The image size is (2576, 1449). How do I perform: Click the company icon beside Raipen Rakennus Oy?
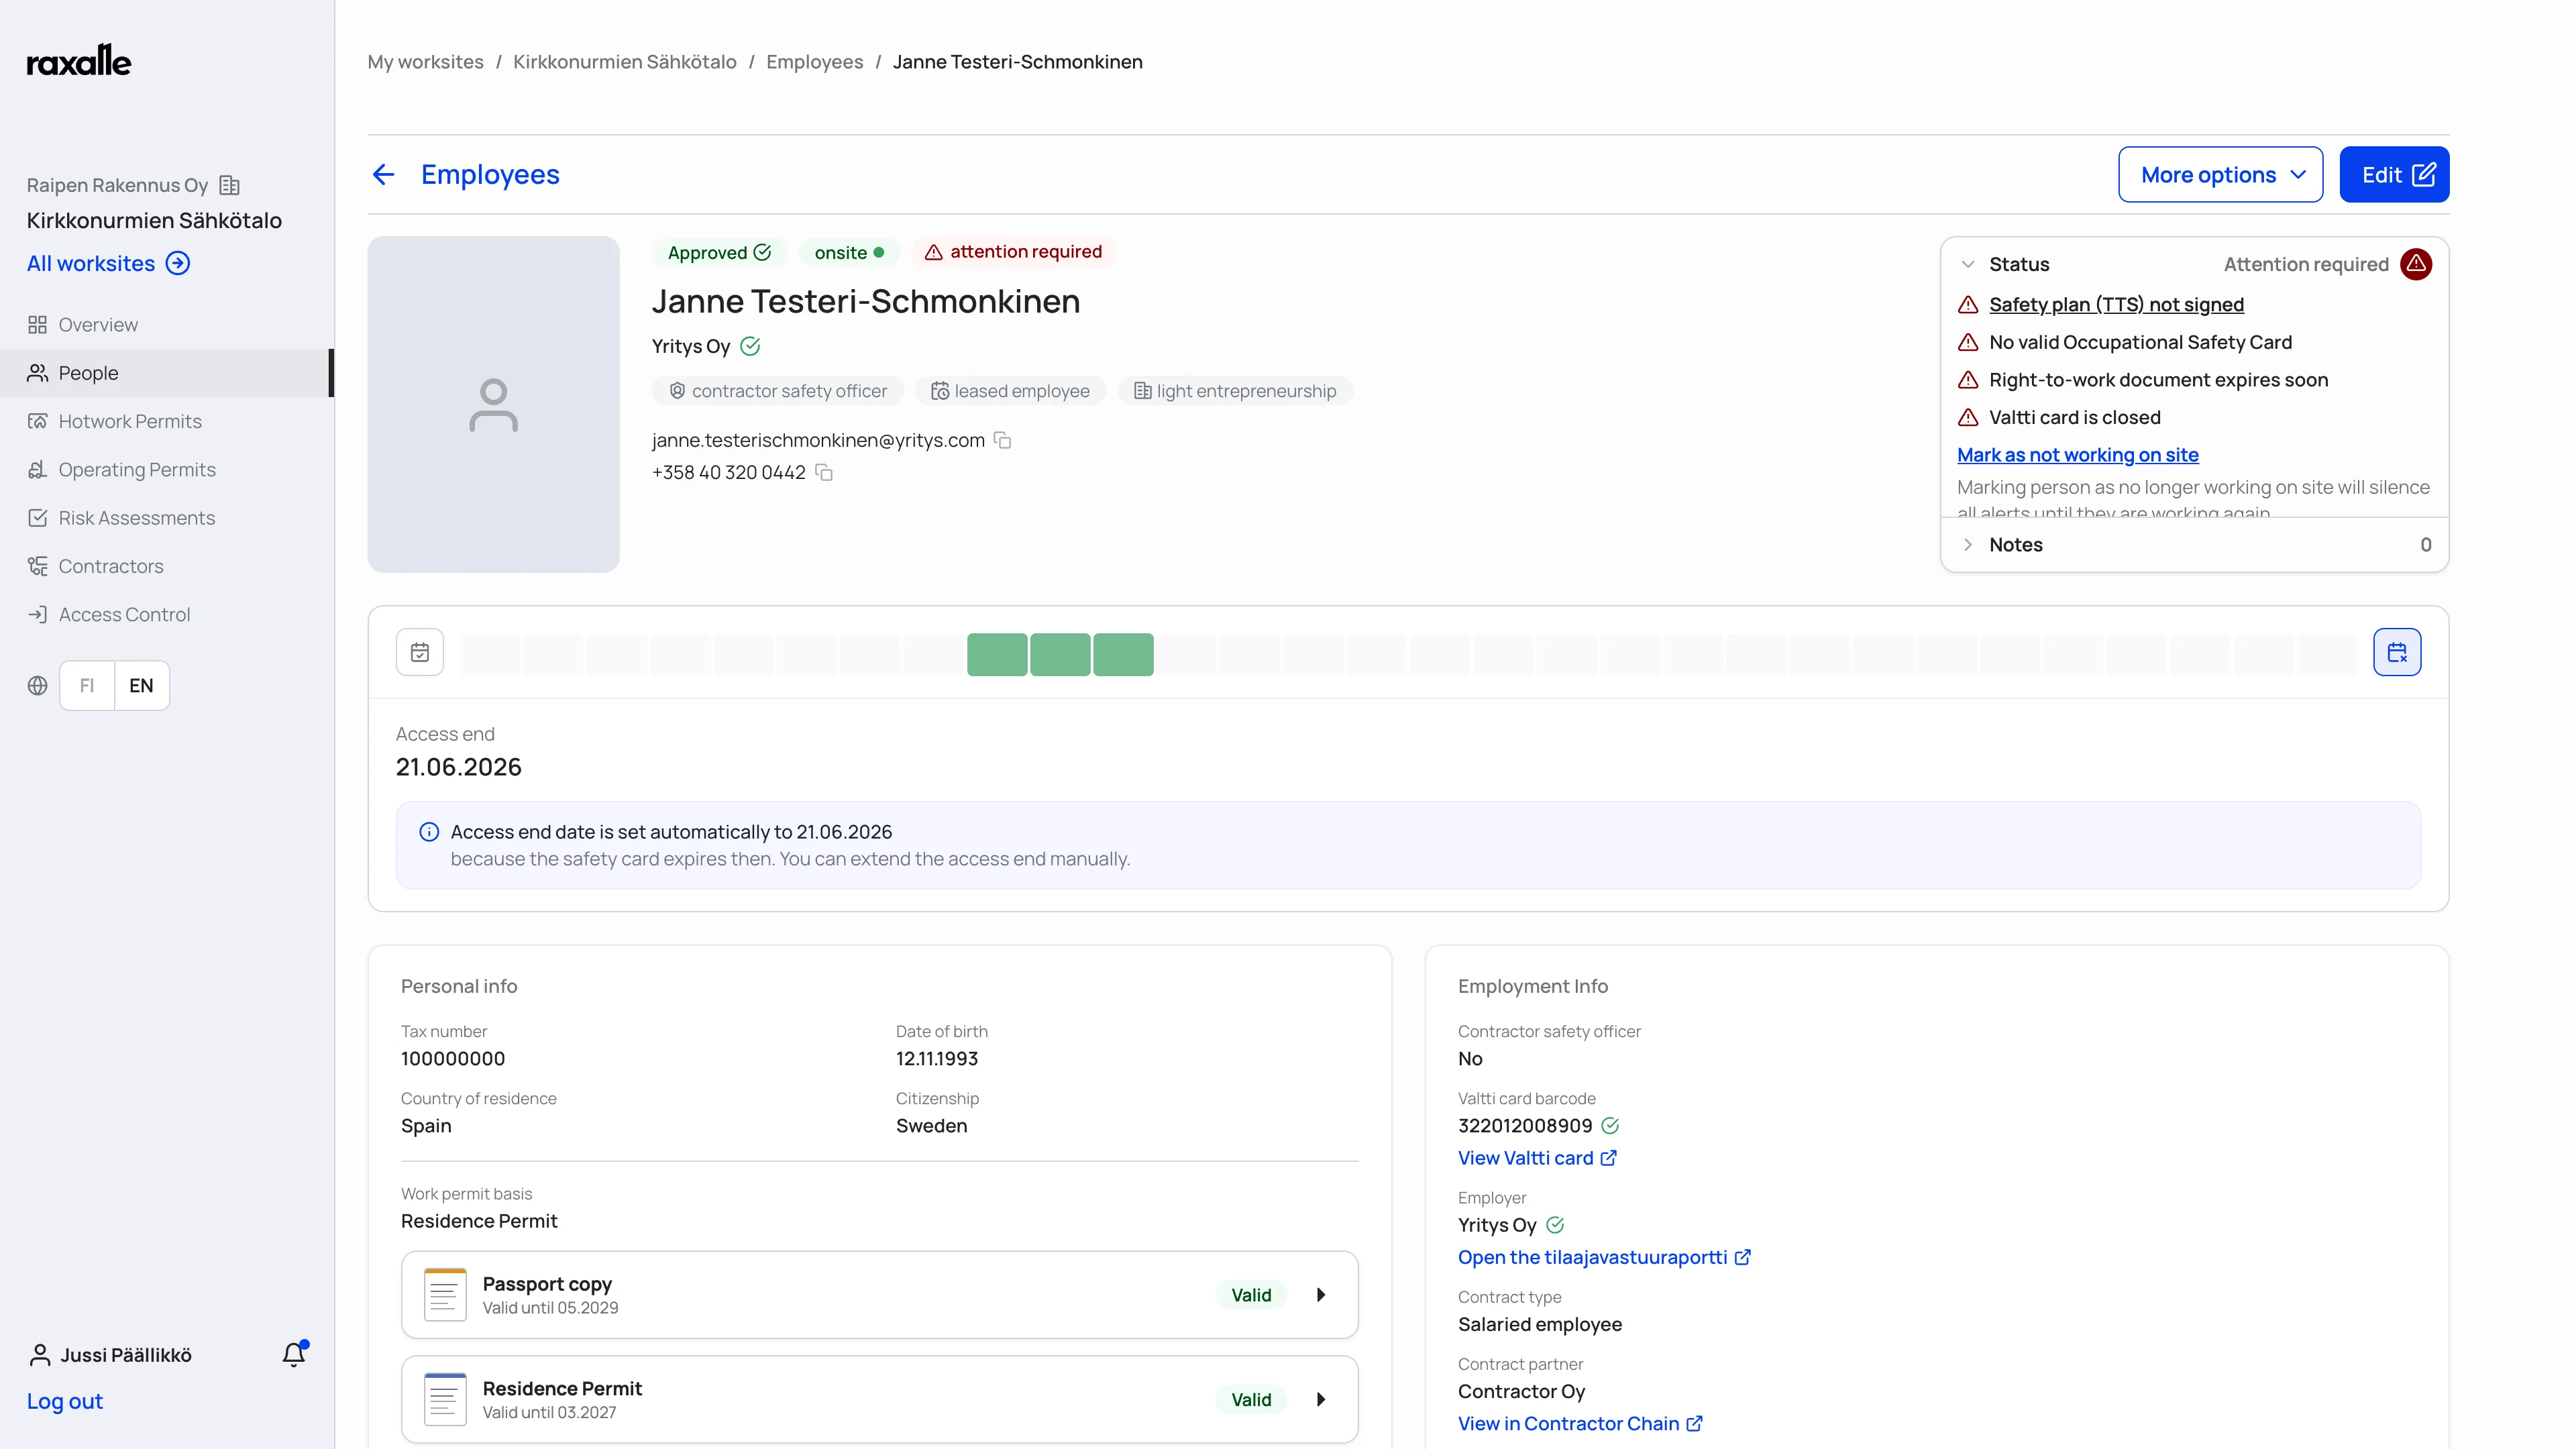(230, 185)
